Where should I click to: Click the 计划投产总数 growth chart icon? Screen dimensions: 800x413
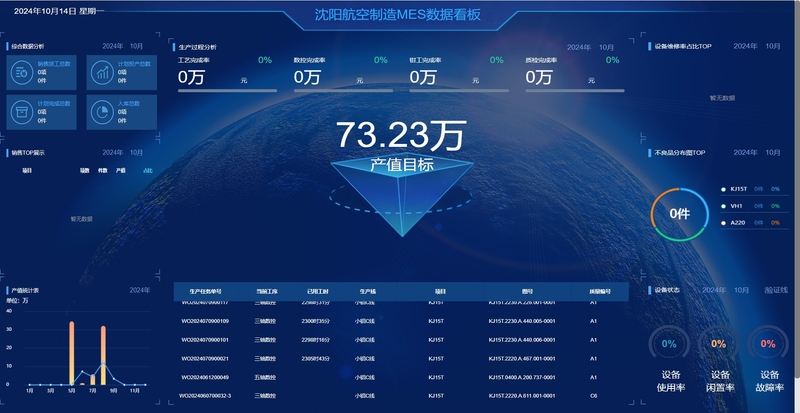102,72
